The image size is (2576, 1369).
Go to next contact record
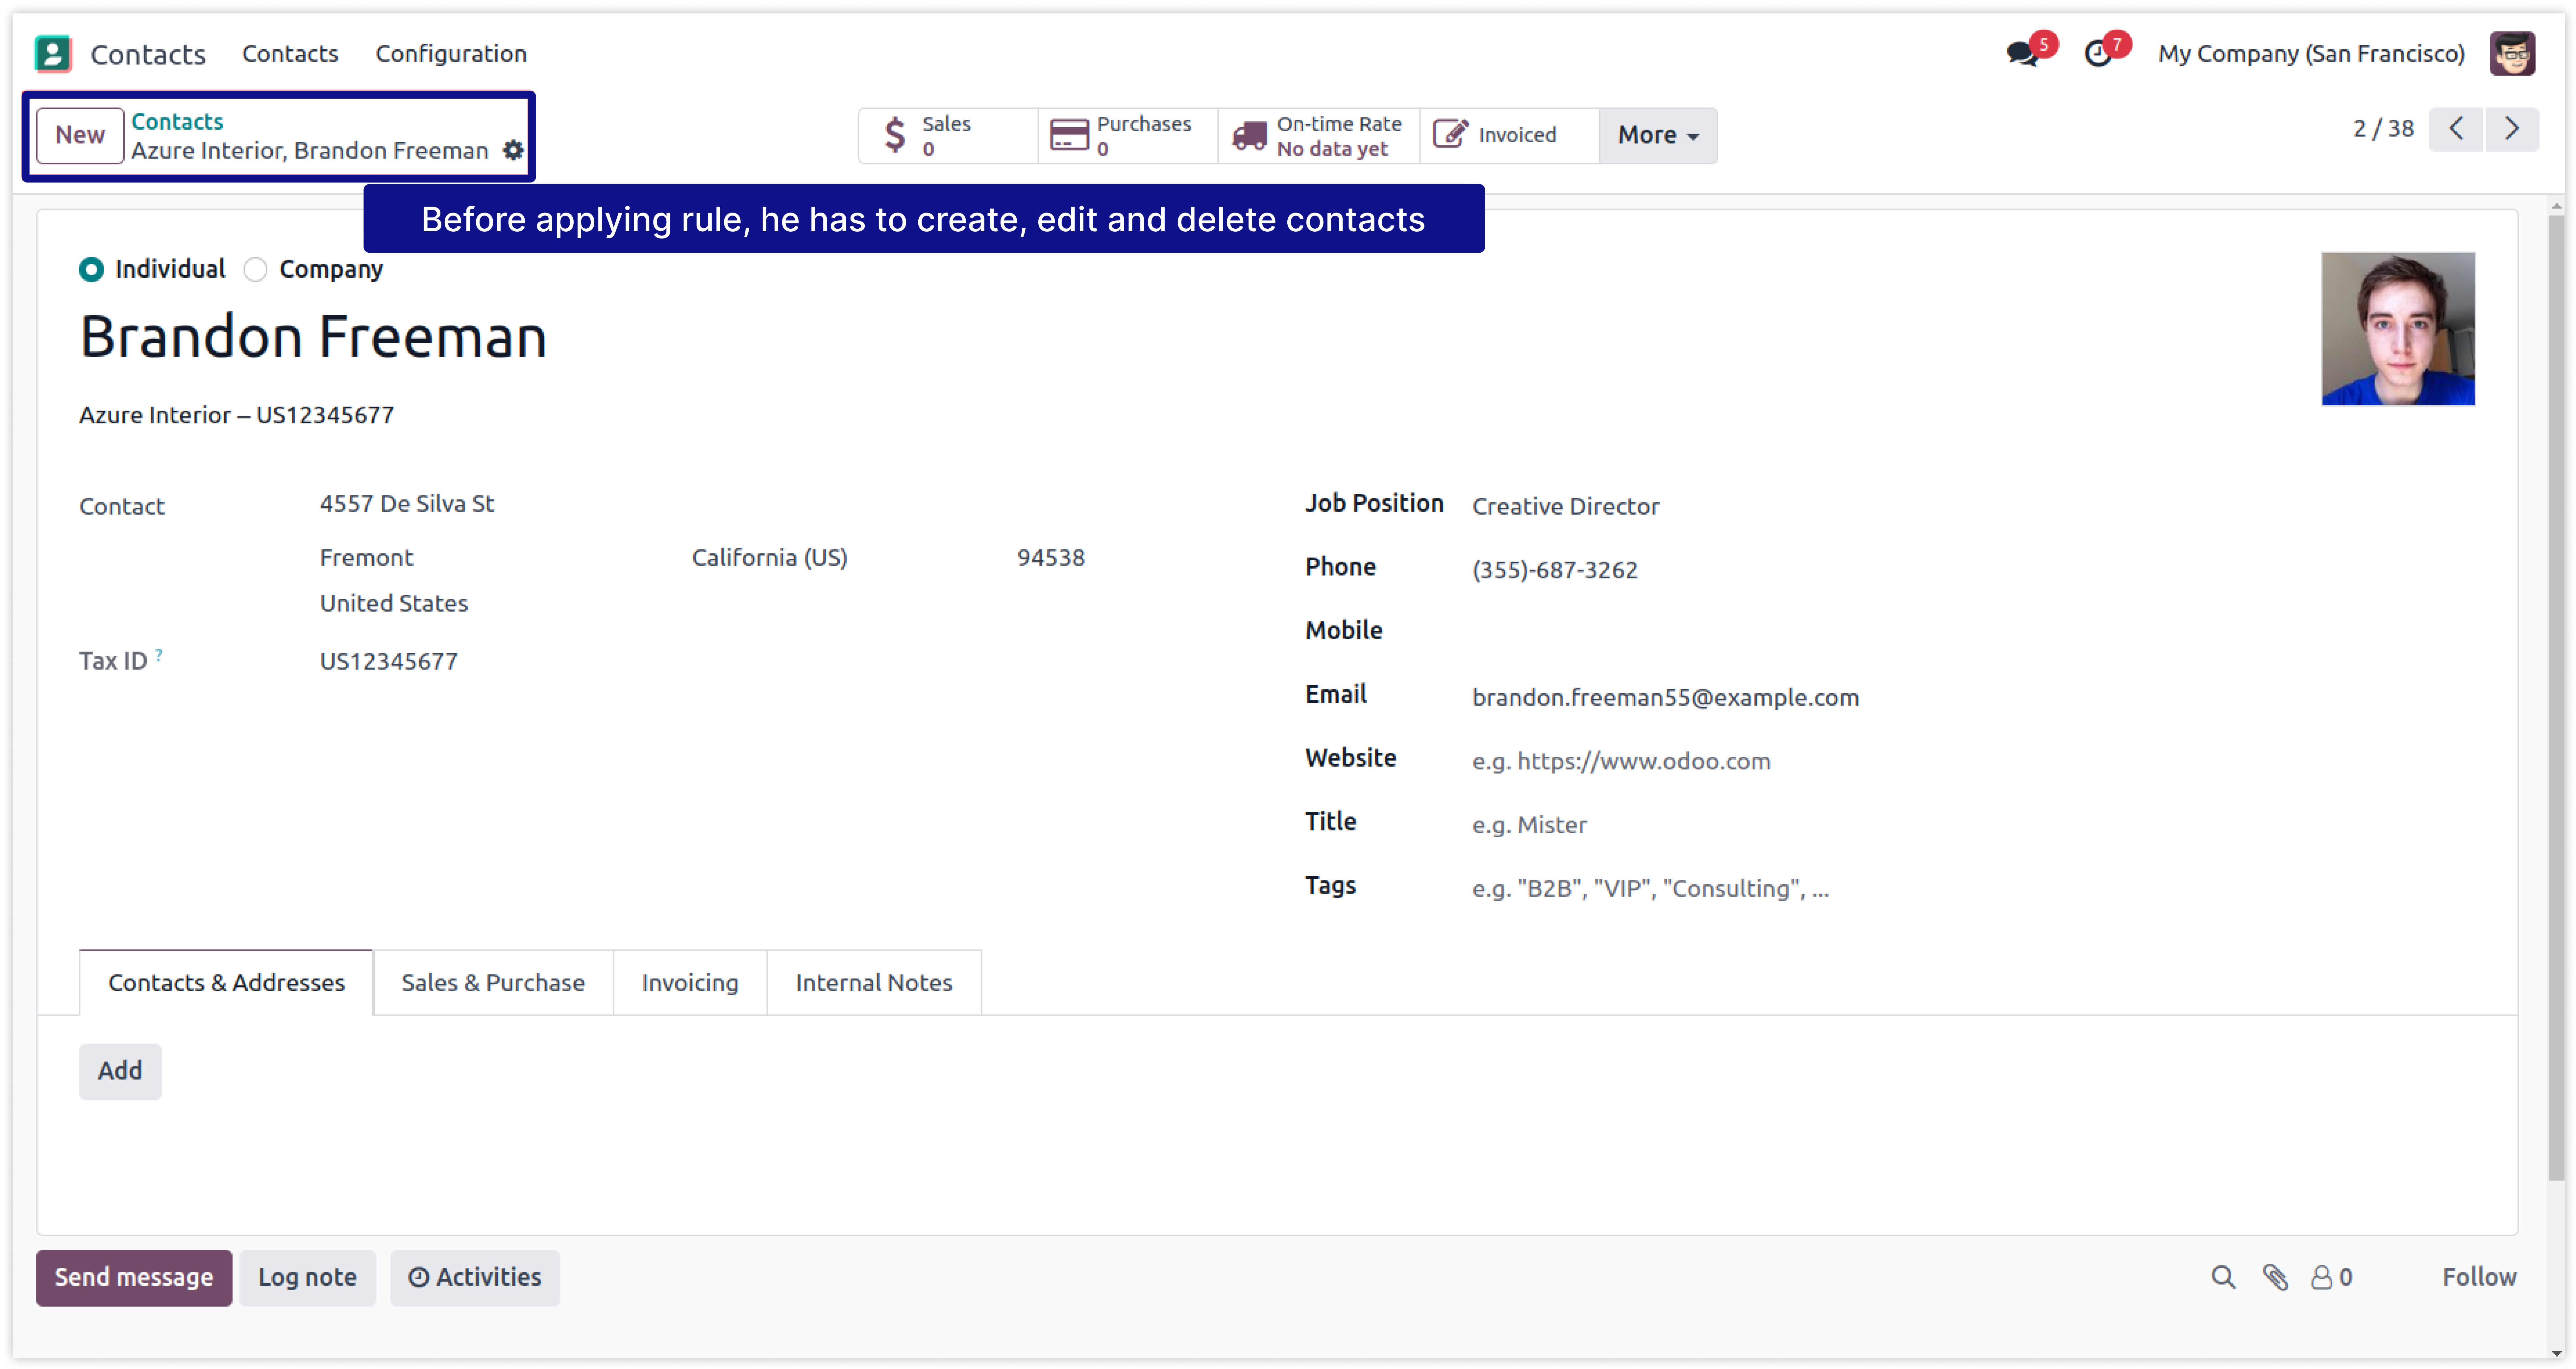[2512, 129]
